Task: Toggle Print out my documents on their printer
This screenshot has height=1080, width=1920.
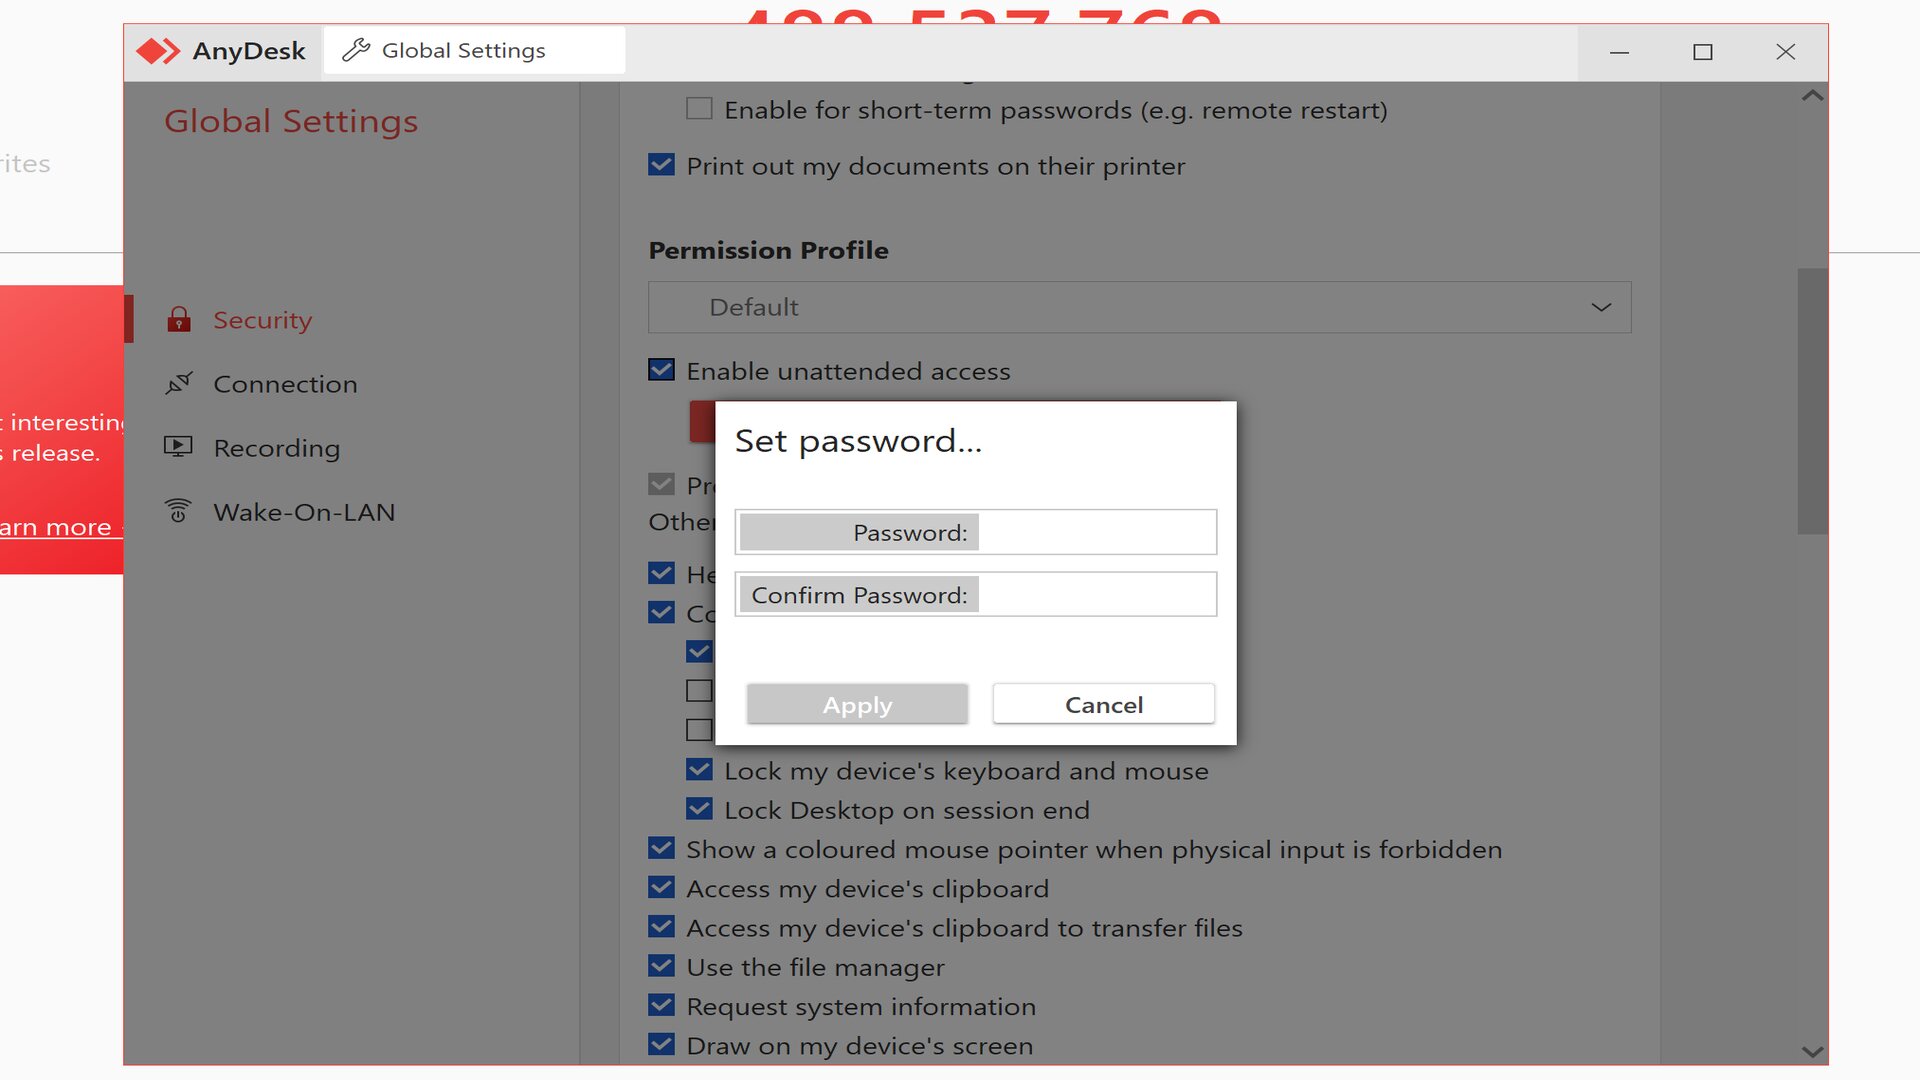Action: point(659,165)
